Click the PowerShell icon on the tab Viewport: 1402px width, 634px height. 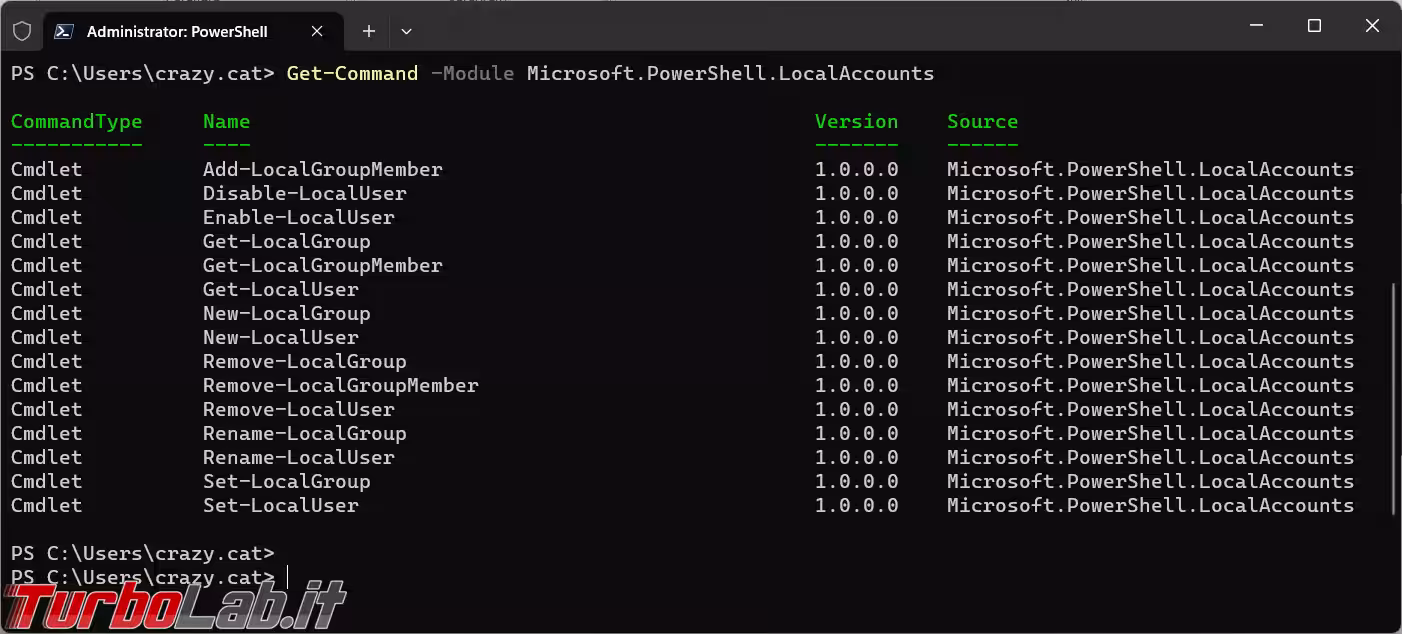(x=63, y=31)
